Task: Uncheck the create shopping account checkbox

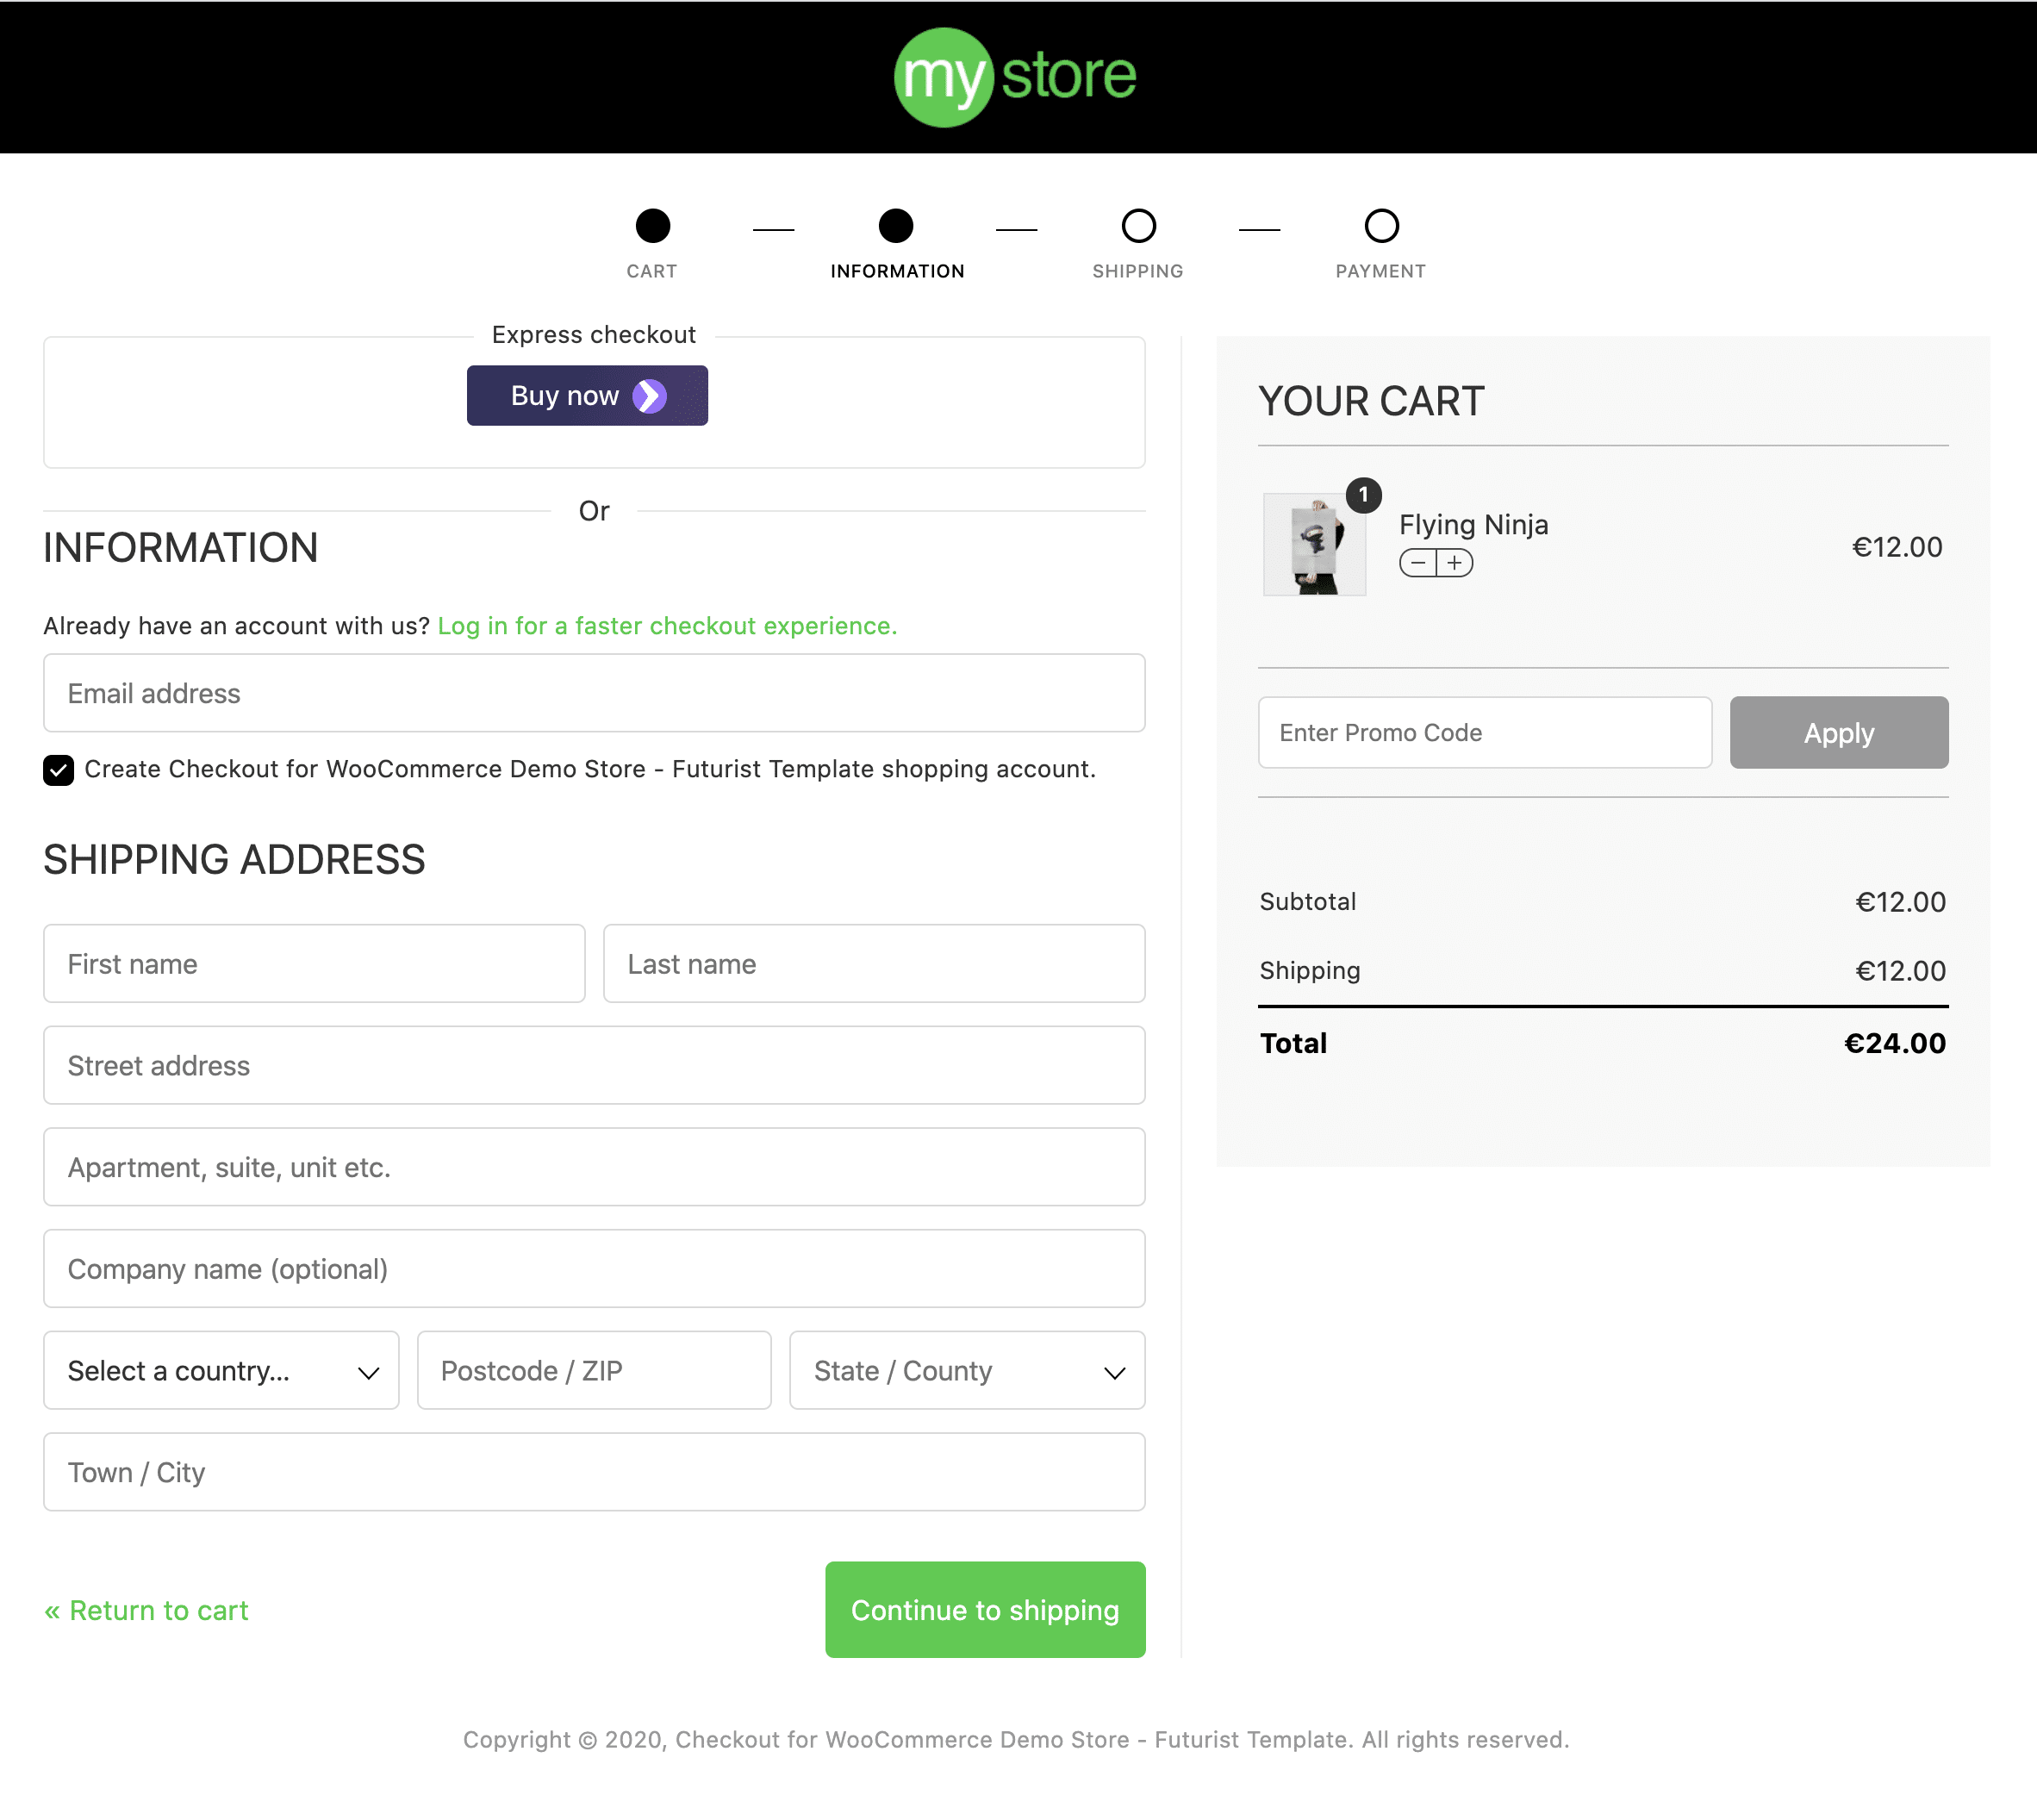Action: 59,770
